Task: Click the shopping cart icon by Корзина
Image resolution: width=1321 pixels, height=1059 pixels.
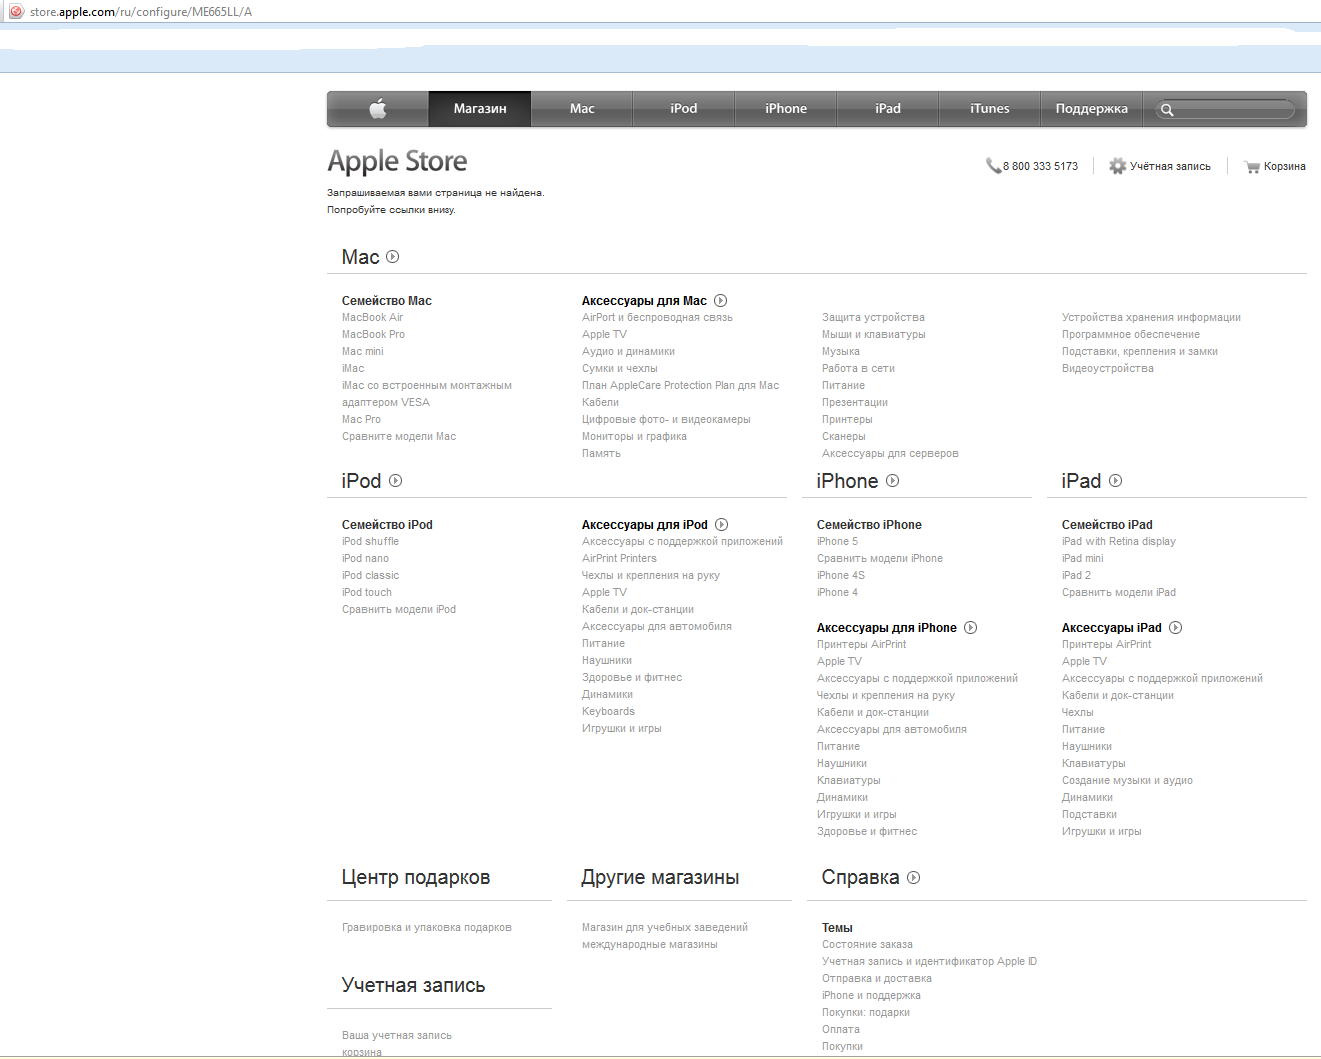Action: pos(1252,167)
